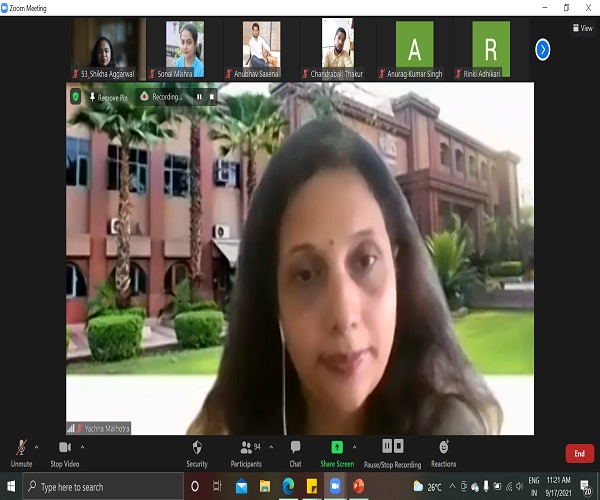Click the Zoom Meeting title bar logo
Image resolution: width=600 pixels, height=500 pixels.
(x=5, y=8)
